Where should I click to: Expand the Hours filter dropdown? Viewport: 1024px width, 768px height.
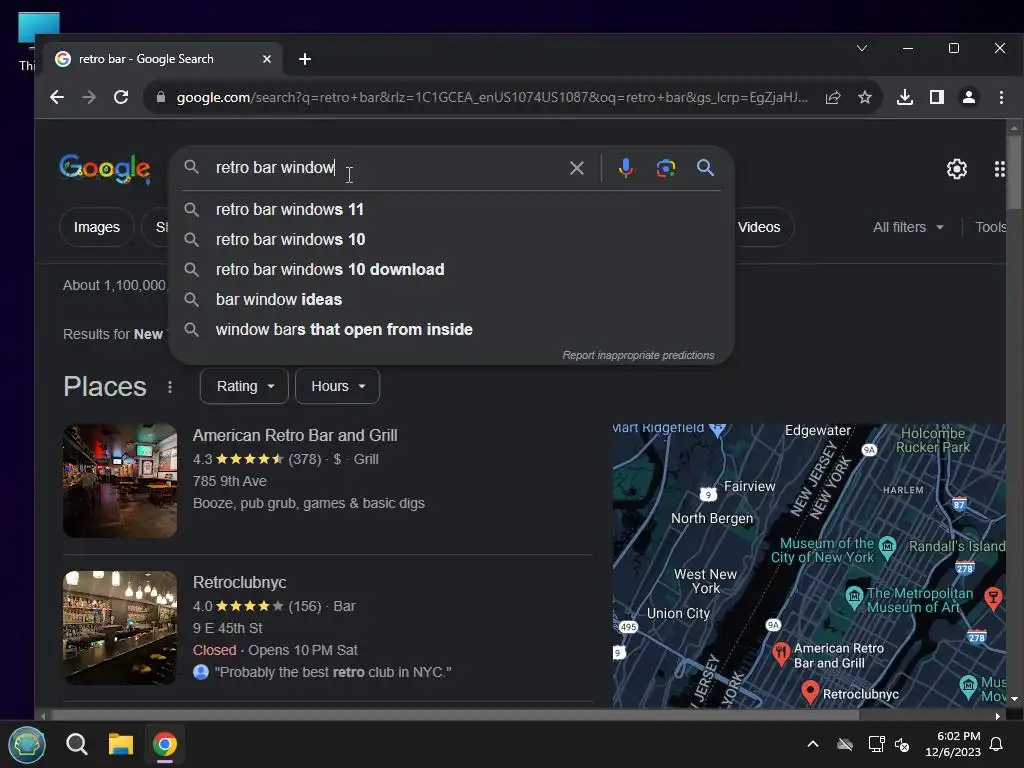click(337, 386)
